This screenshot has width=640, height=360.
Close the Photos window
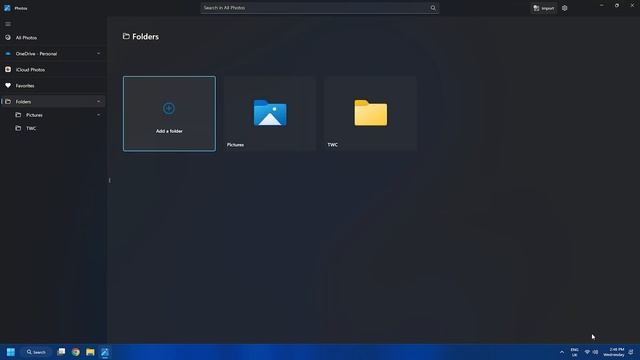[632, 6]
